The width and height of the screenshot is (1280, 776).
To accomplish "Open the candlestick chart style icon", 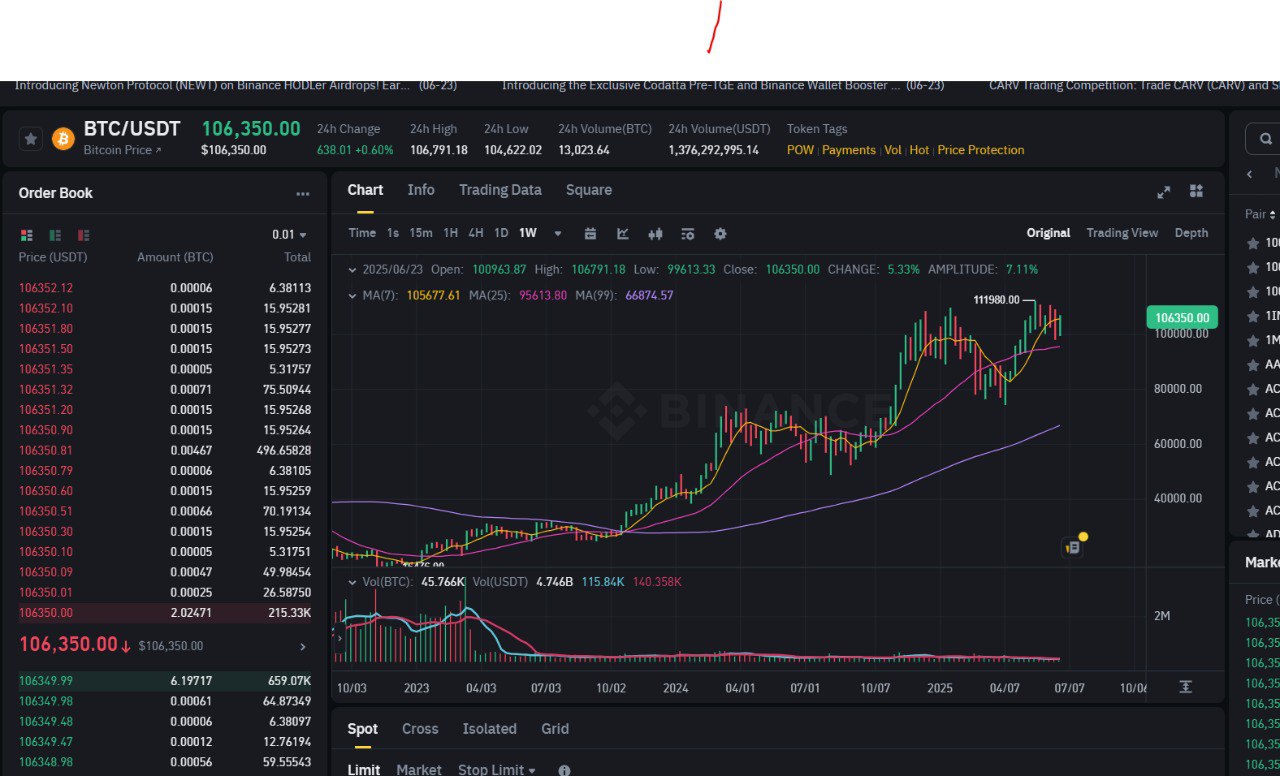I will click(x=656, y=234).
